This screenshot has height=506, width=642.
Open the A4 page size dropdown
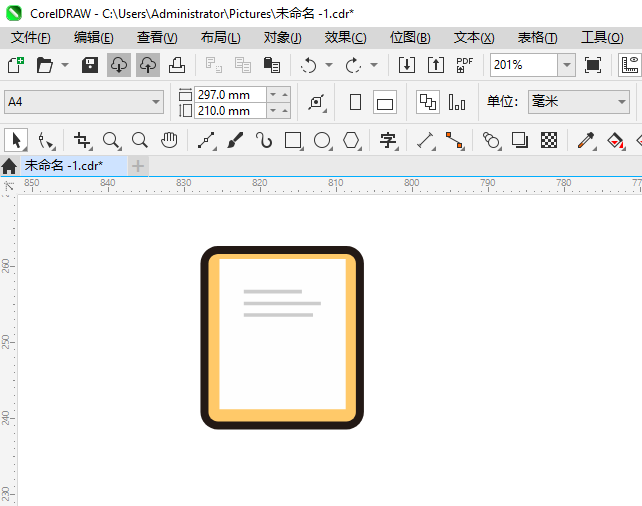coord(84,102)
